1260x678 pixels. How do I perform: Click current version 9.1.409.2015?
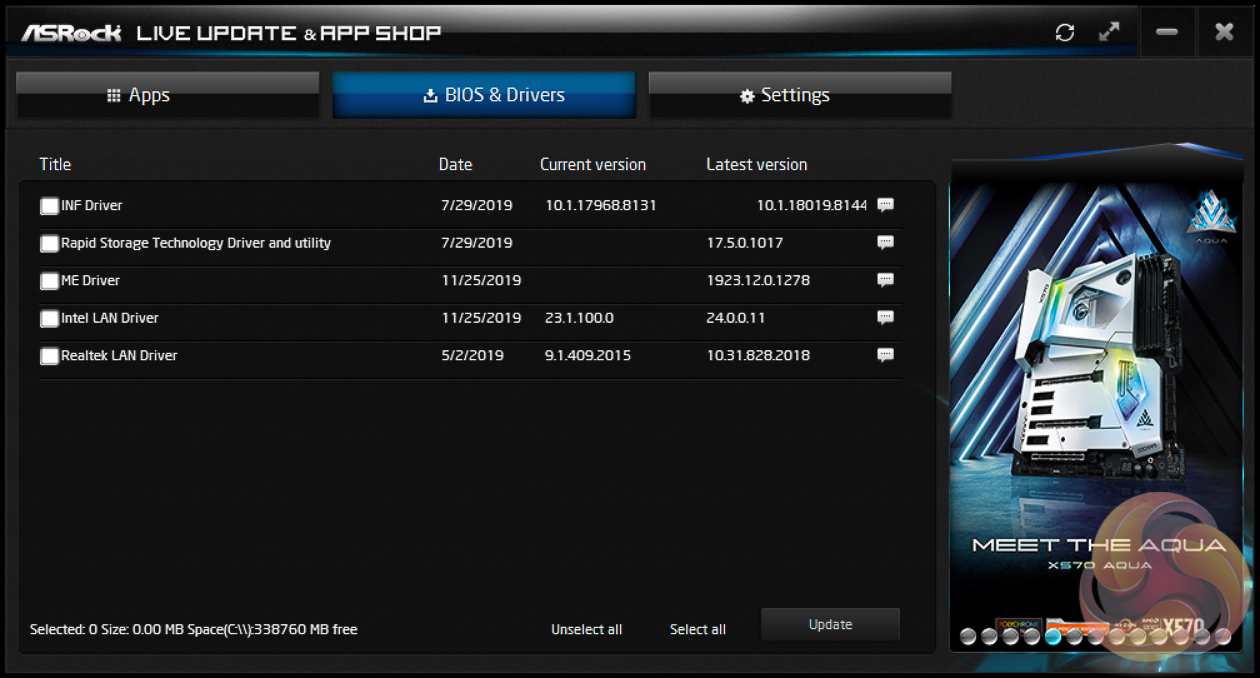pyautogui.click(x=588, y=355)
